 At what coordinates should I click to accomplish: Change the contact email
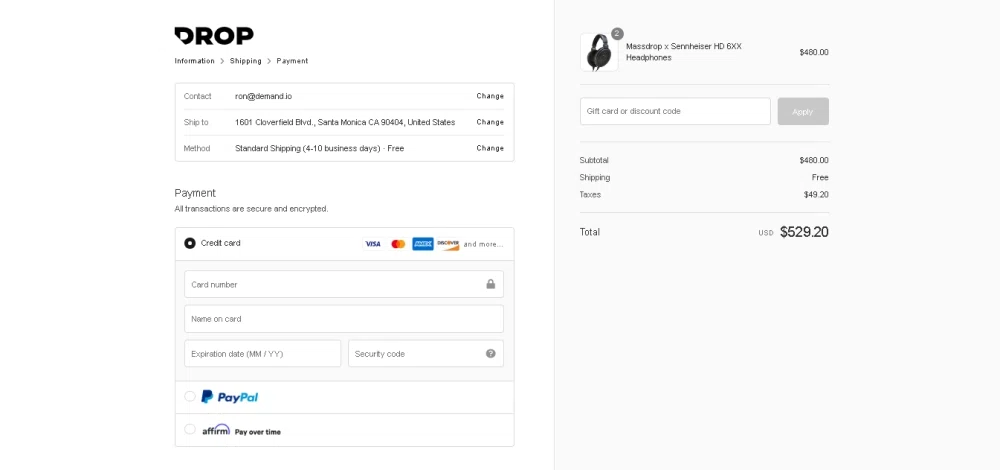(x=490, y=96)
